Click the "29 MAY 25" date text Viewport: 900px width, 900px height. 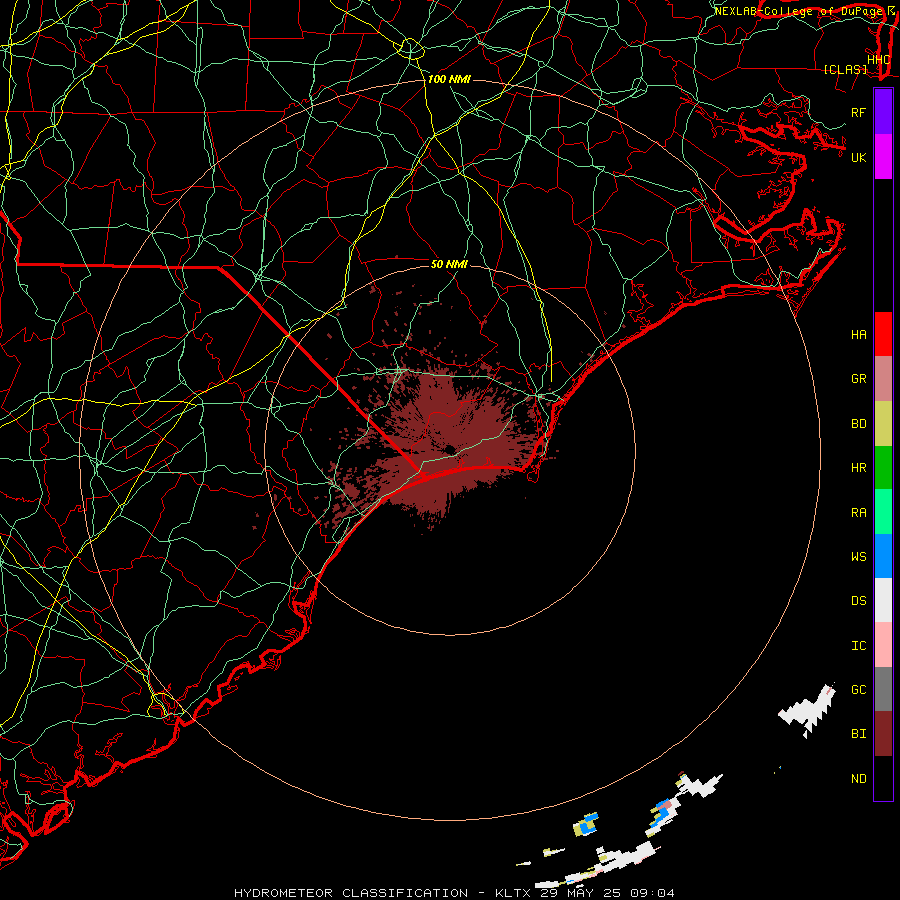point(580,893)
